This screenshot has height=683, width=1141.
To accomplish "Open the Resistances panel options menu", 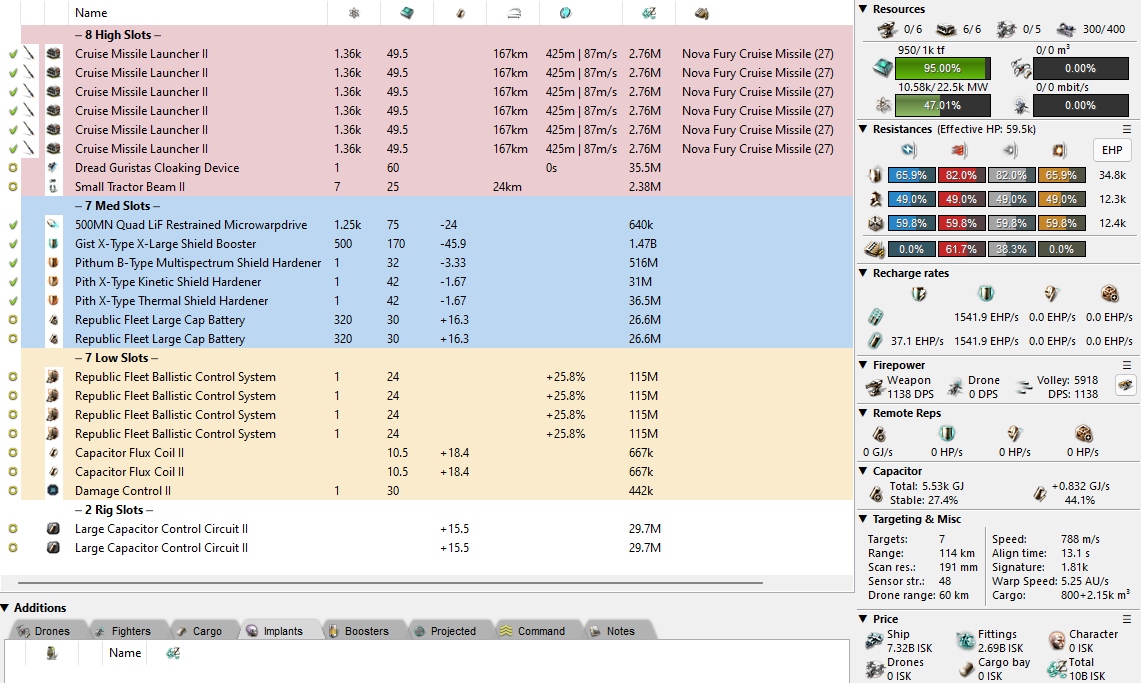I will [1127, 129].
